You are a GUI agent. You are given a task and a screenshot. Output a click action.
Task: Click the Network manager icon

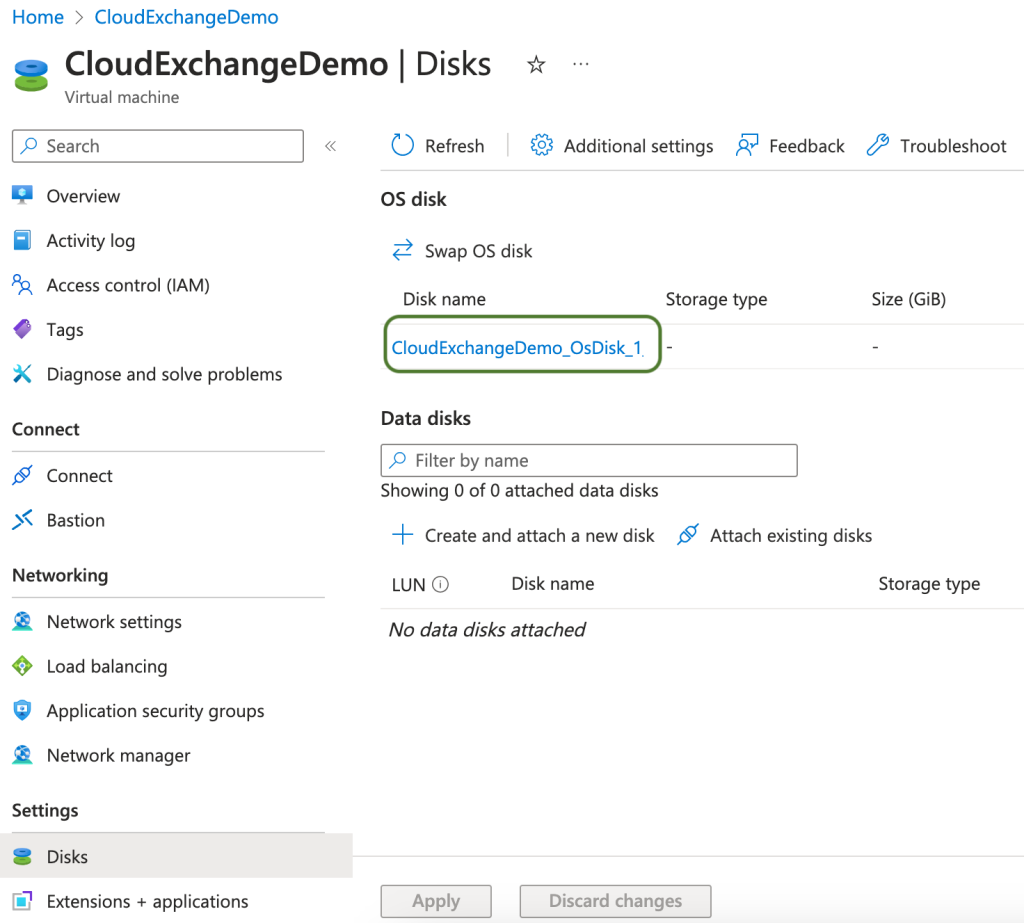click(22, 754)
